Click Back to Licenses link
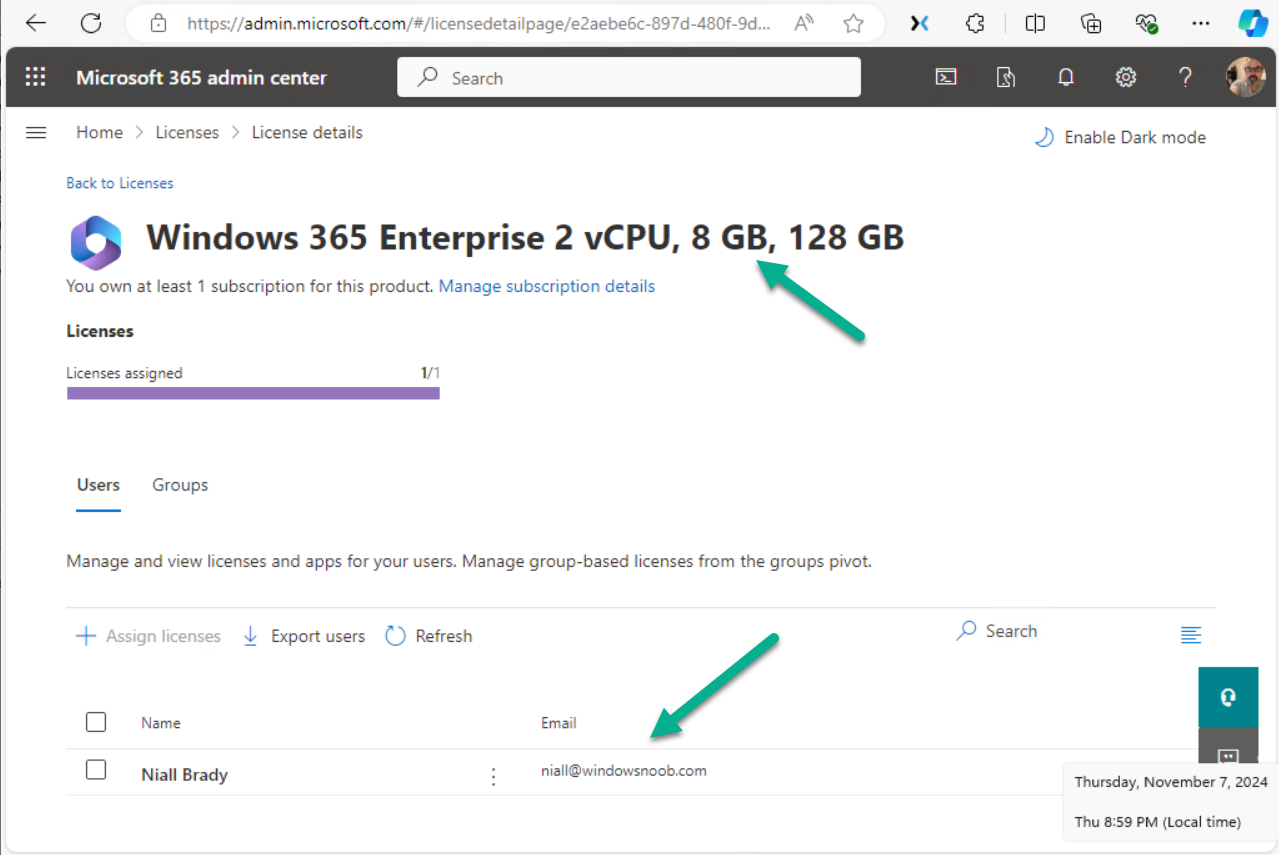This screenshot has width=1279, height=855. click(x=120, y=183)
